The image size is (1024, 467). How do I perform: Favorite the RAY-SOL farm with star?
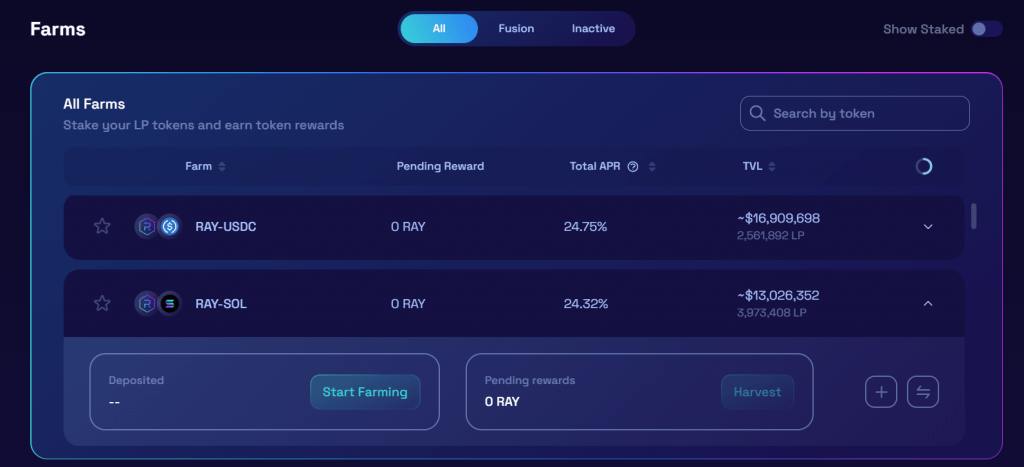(102, 303)
